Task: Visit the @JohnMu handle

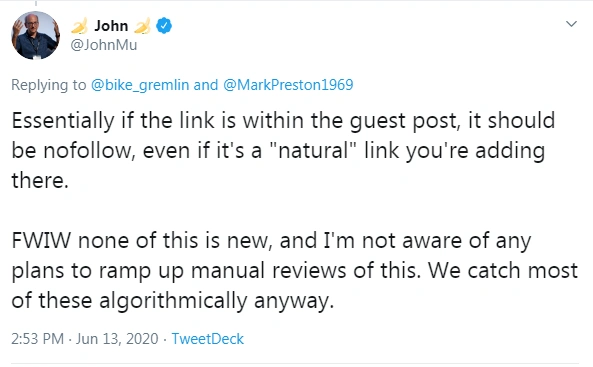Action: point(104,45)
